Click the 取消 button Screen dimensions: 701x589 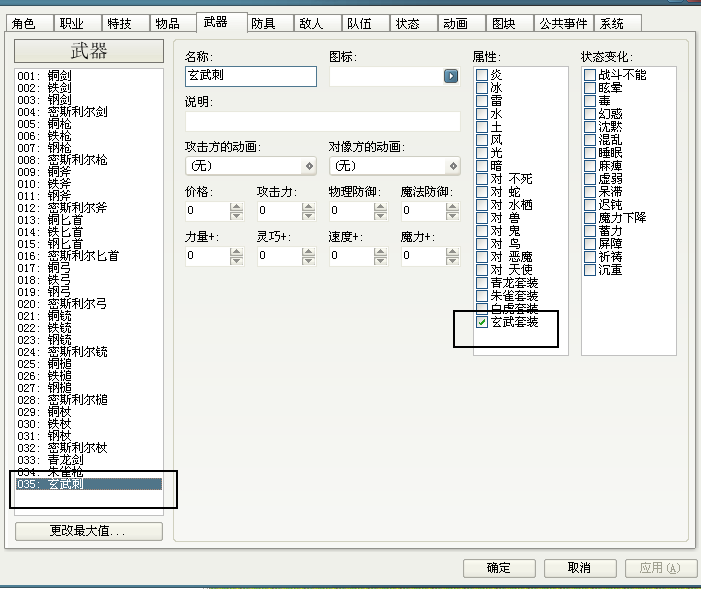click(580, 568)
